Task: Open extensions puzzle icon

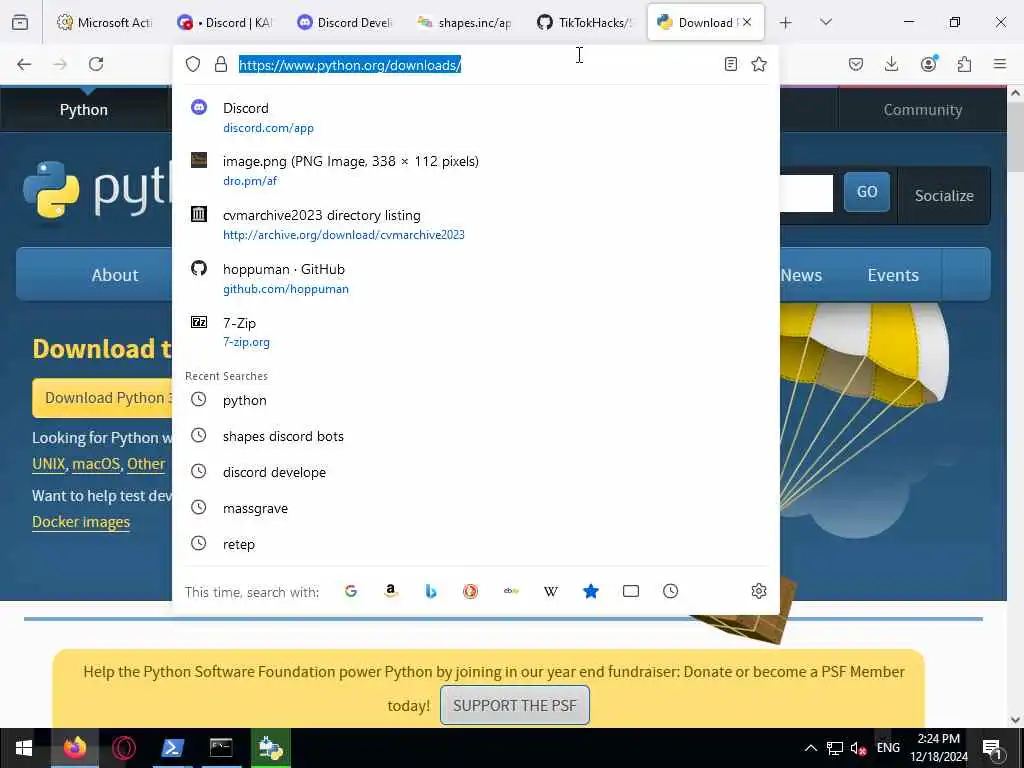Action: pos(964,64)
